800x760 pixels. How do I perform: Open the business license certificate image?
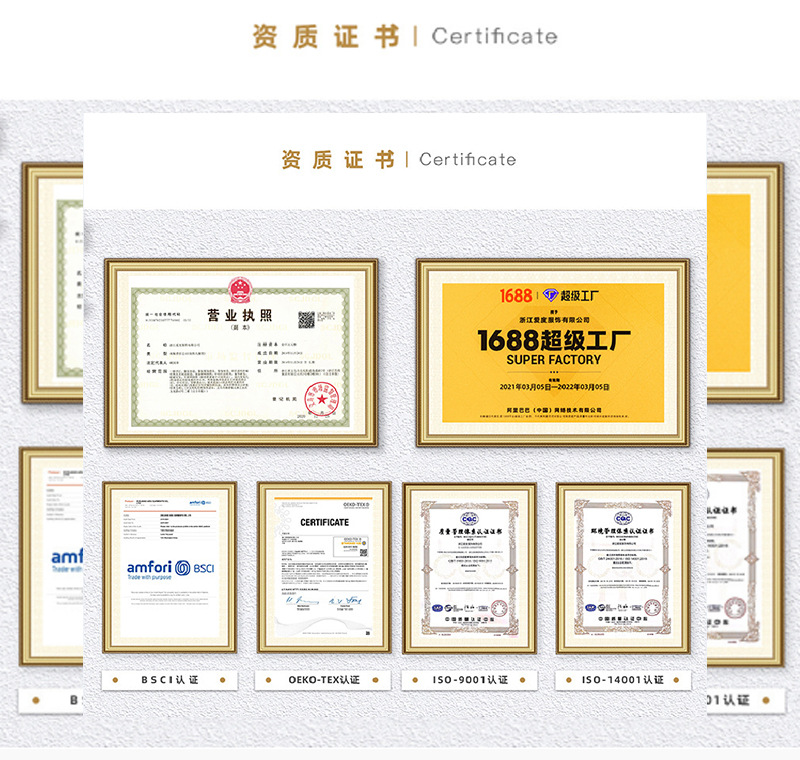click(x=241, y=352)
